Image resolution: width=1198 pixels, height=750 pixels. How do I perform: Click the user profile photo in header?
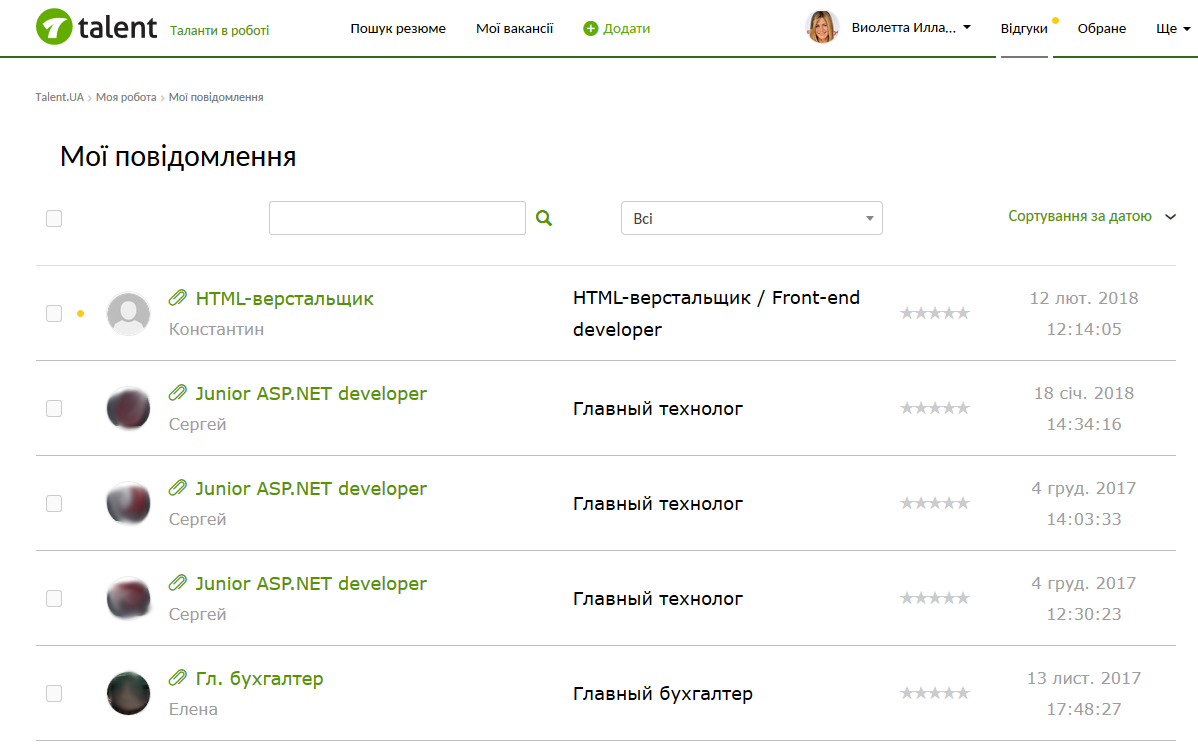822,27
